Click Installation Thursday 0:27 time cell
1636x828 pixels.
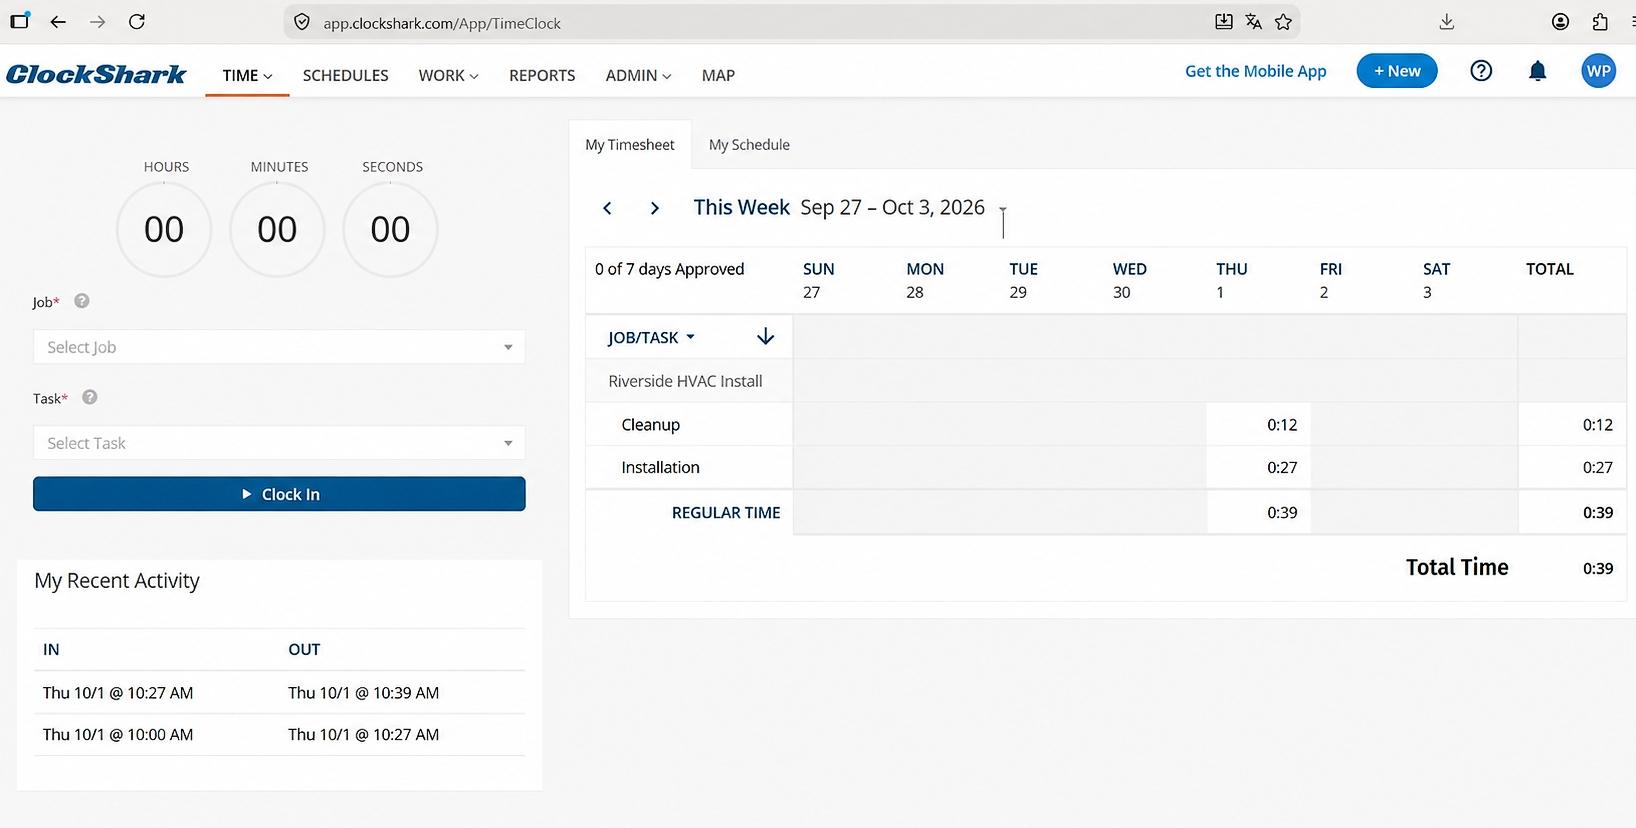(x=1258, y=468)
